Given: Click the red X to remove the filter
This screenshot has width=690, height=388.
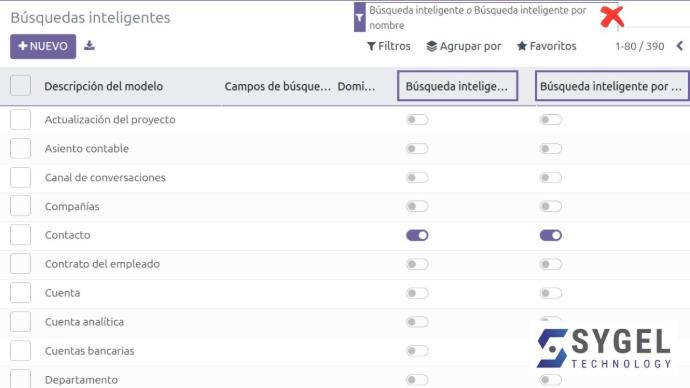Looking at the screenshot, I should [x=612, y=17].
